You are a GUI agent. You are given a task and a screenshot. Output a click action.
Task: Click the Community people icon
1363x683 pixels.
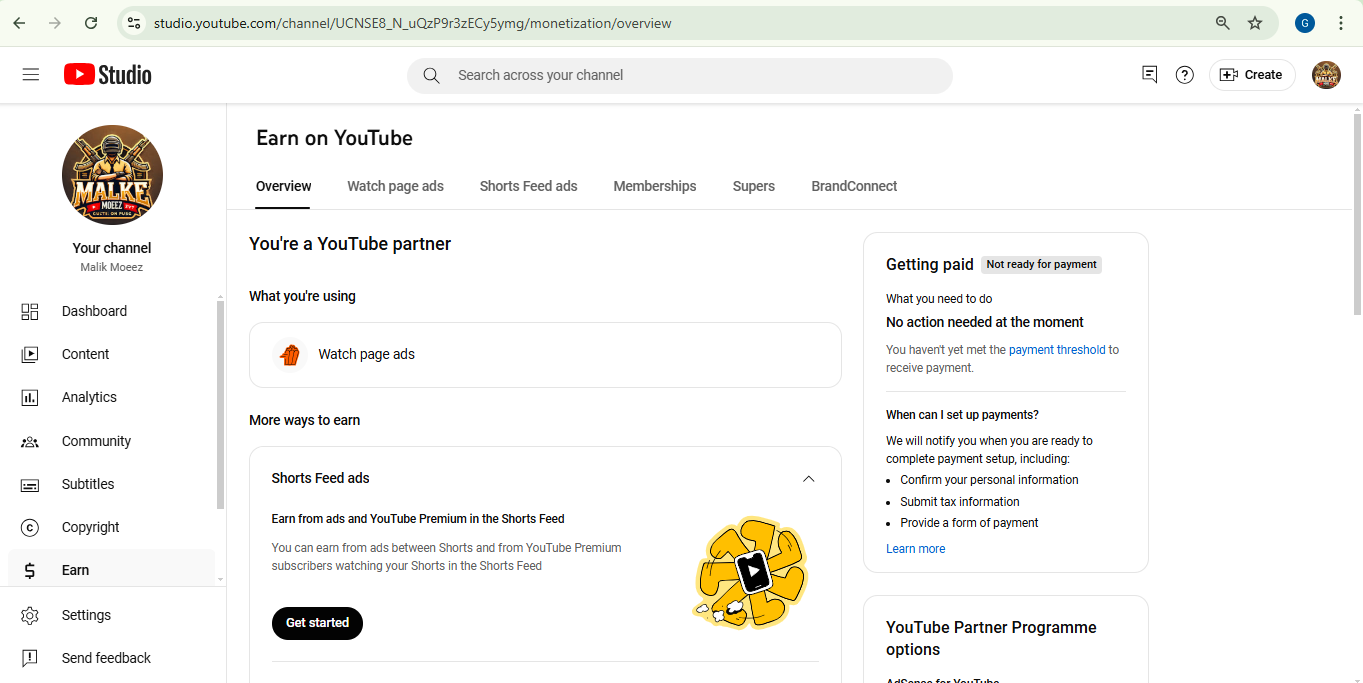(30, 441)
